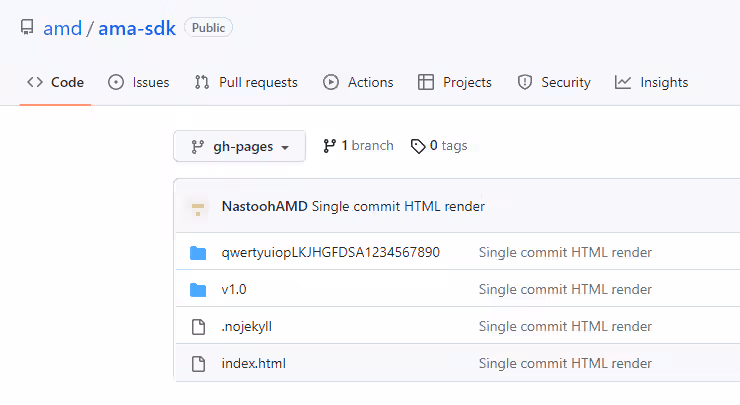
Task: Click the Issues circle-dot icon
Action: click(116, 82)
